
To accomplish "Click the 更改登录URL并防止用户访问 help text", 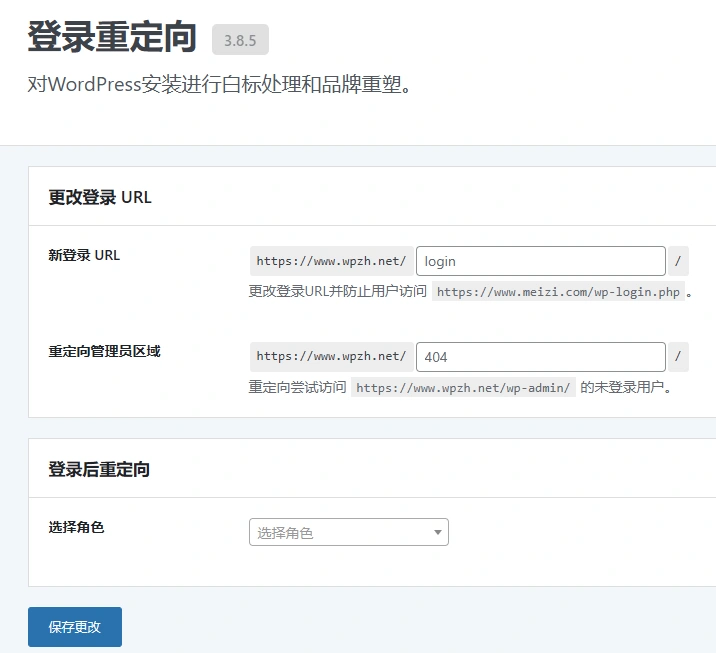I will (x=337, y=291).
